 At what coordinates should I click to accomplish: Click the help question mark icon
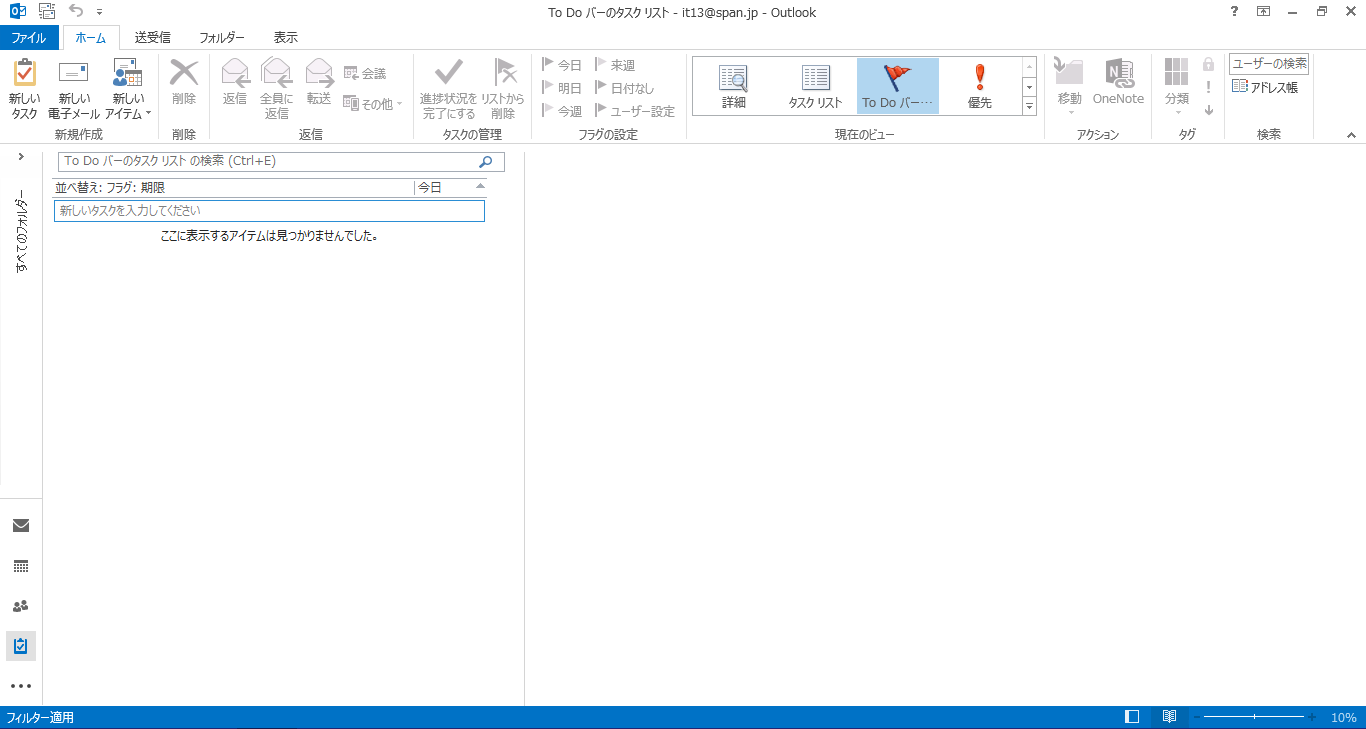(1234, 12)
